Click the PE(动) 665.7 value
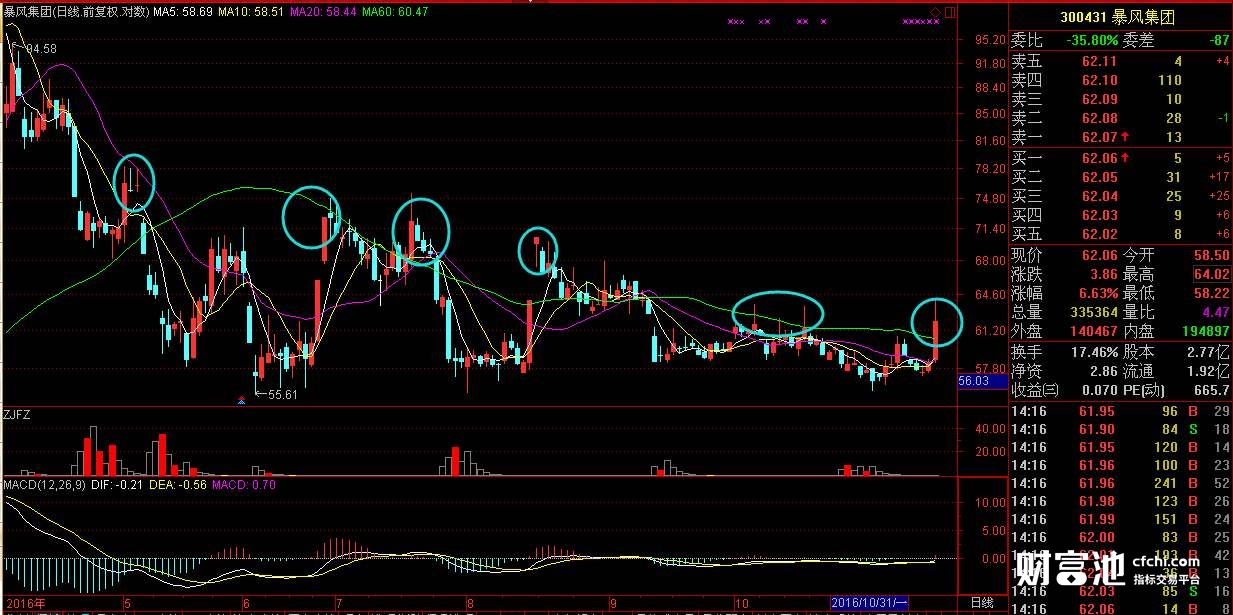1233x615 pixels. tap(1210, 390)
